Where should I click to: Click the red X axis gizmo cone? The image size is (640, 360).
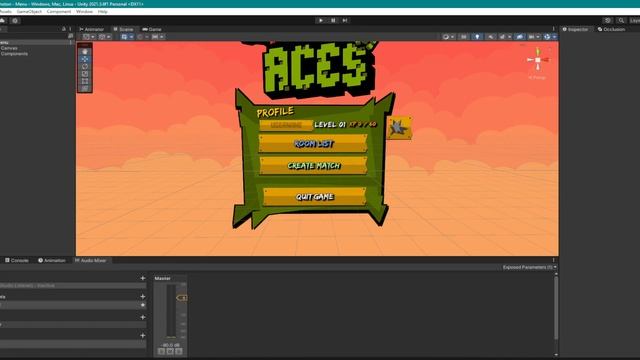(546, 60)
